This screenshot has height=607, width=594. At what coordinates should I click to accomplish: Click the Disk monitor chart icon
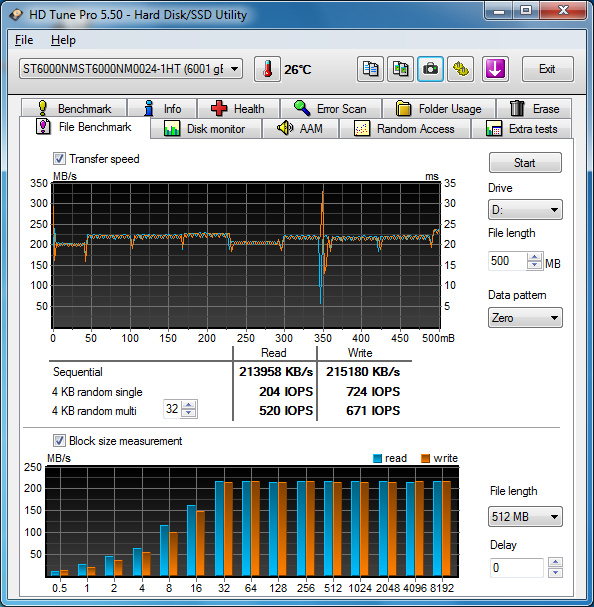click(172, 129)
